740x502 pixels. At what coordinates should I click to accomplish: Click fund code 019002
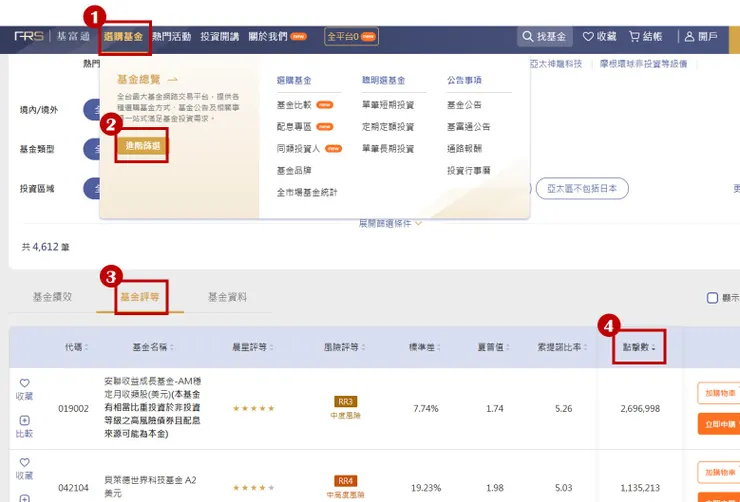[74, 409]
